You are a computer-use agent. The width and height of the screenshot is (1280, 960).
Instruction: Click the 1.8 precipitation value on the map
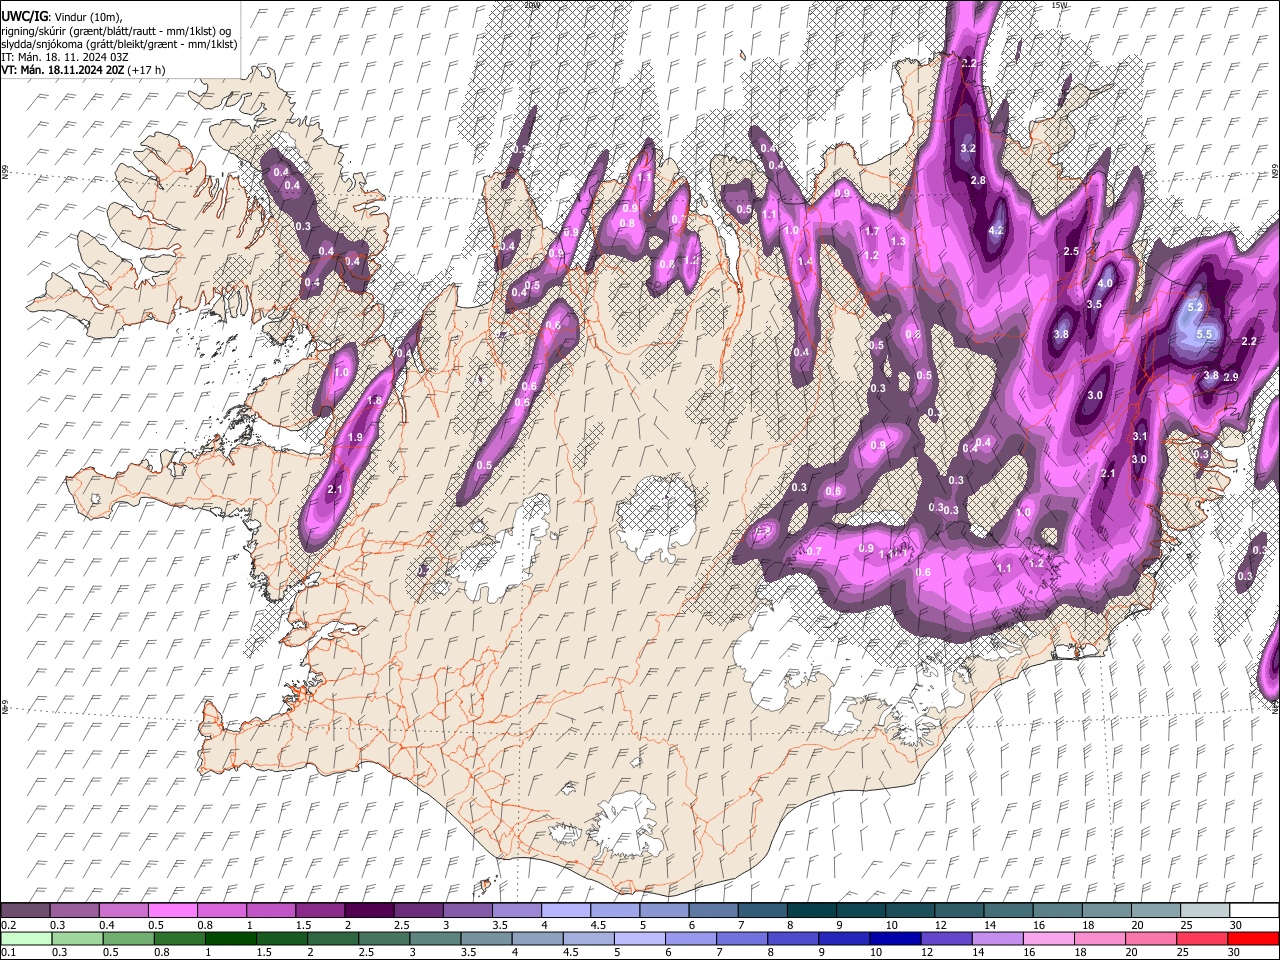[375, 400]
